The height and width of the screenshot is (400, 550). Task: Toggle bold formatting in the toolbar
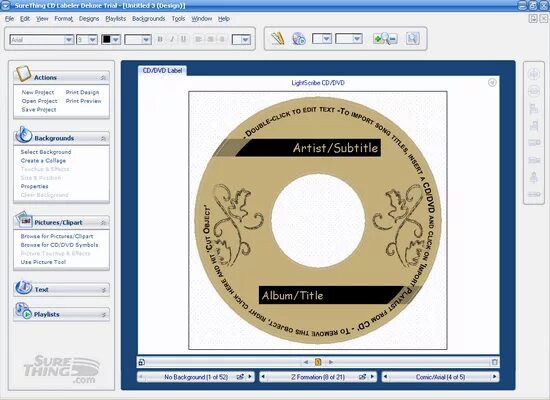[160, 39]
